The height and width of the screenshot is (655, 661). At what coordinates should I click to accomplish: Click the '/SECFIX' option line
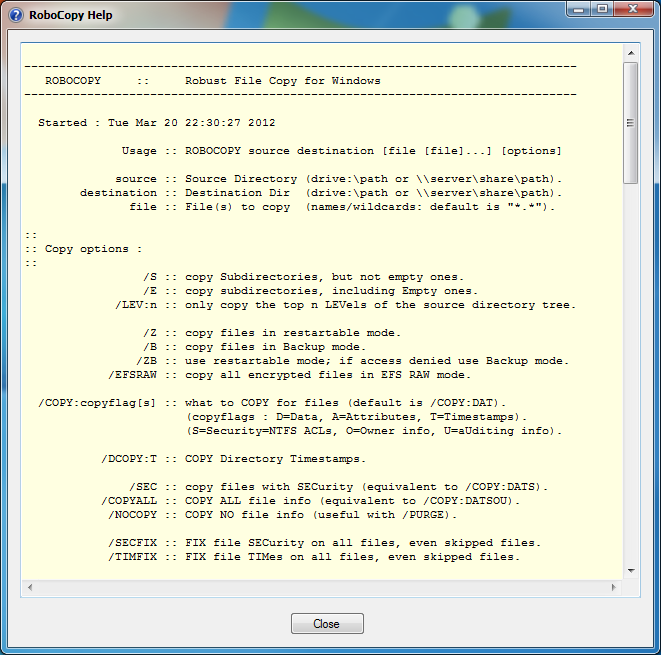[x=325, y=542]
